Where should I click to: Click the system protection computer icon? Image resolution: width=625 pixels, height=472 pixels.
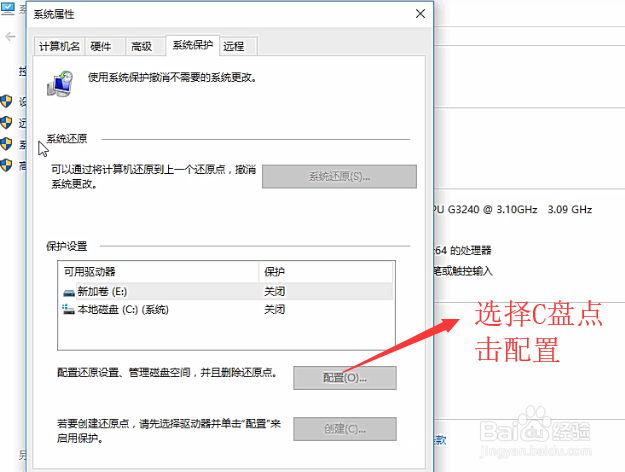[60, 84]
